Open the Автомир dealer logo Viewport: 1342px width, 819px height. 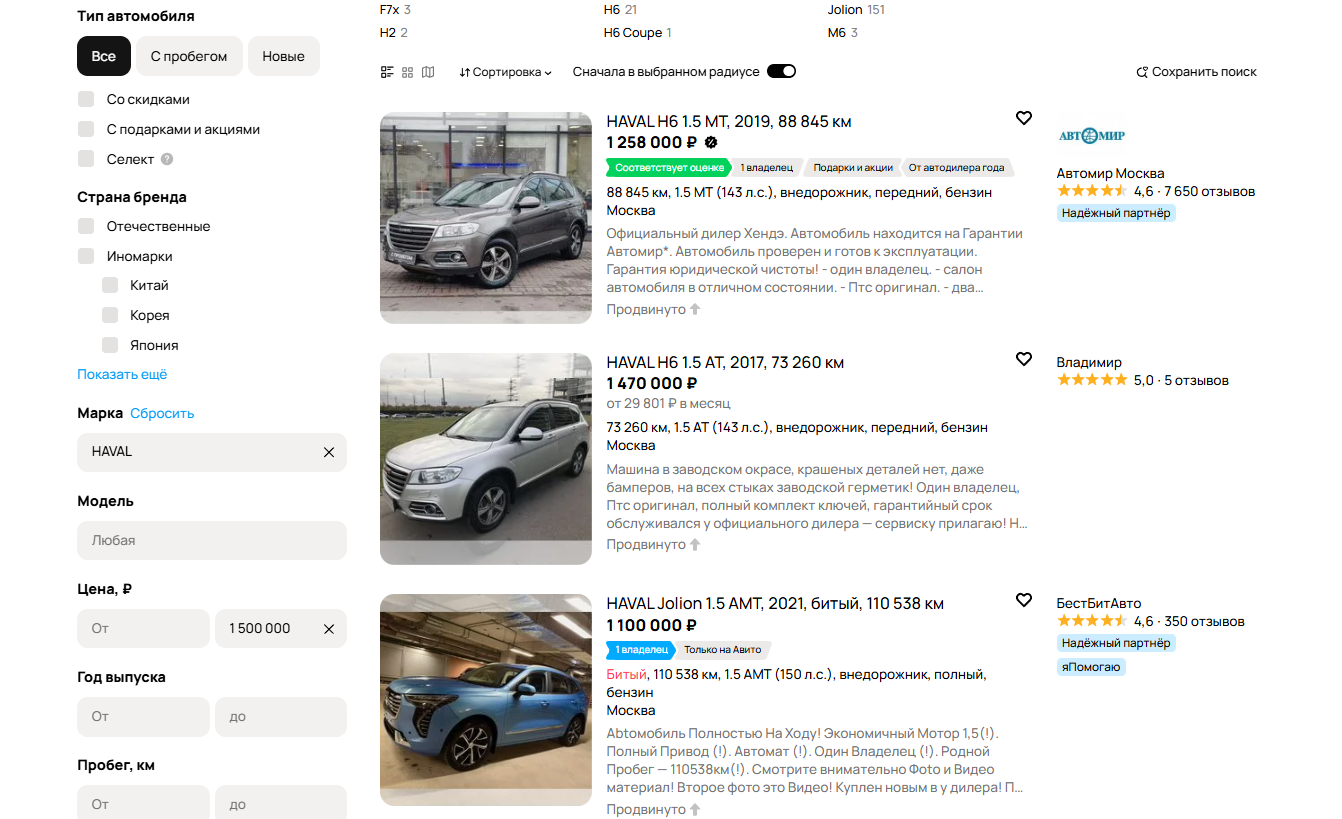click(1092, 135)
